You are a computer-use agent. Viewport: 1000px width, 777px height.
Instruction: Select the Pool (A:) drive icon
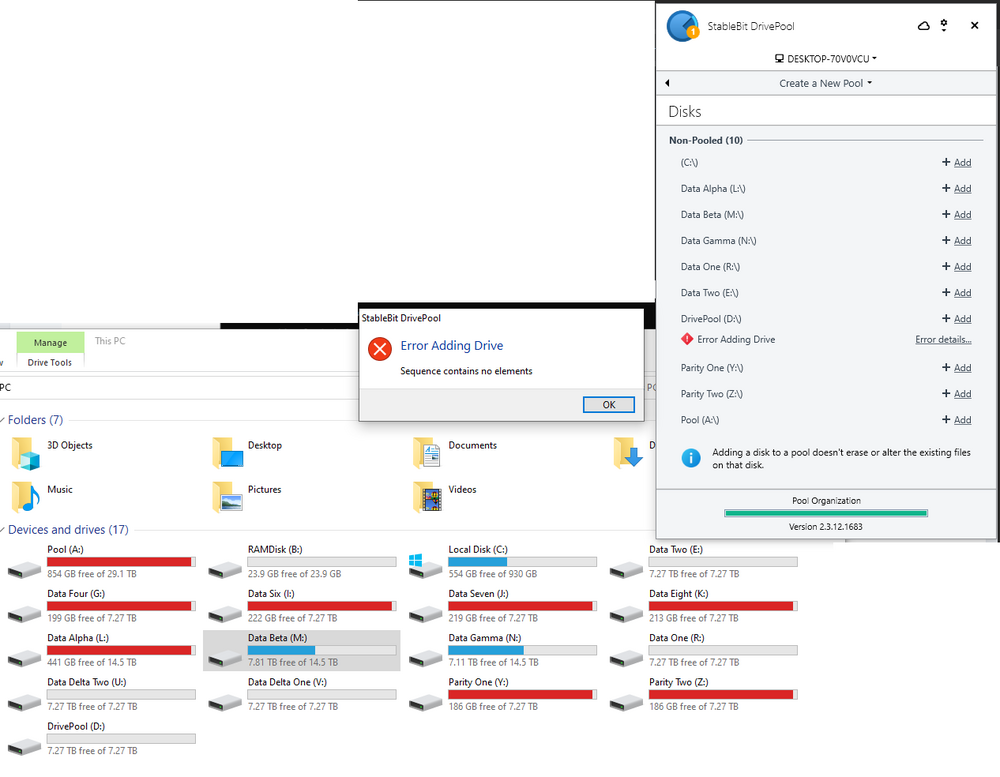click(x=24, y=569)
